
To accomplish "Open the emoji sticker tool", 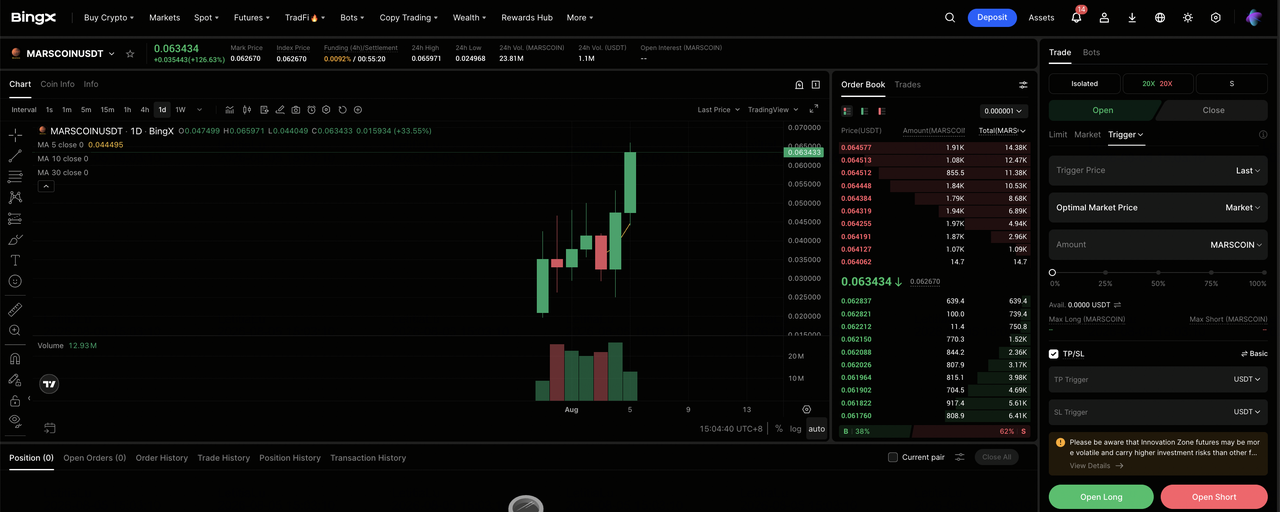I will click(x=15, y=281).
